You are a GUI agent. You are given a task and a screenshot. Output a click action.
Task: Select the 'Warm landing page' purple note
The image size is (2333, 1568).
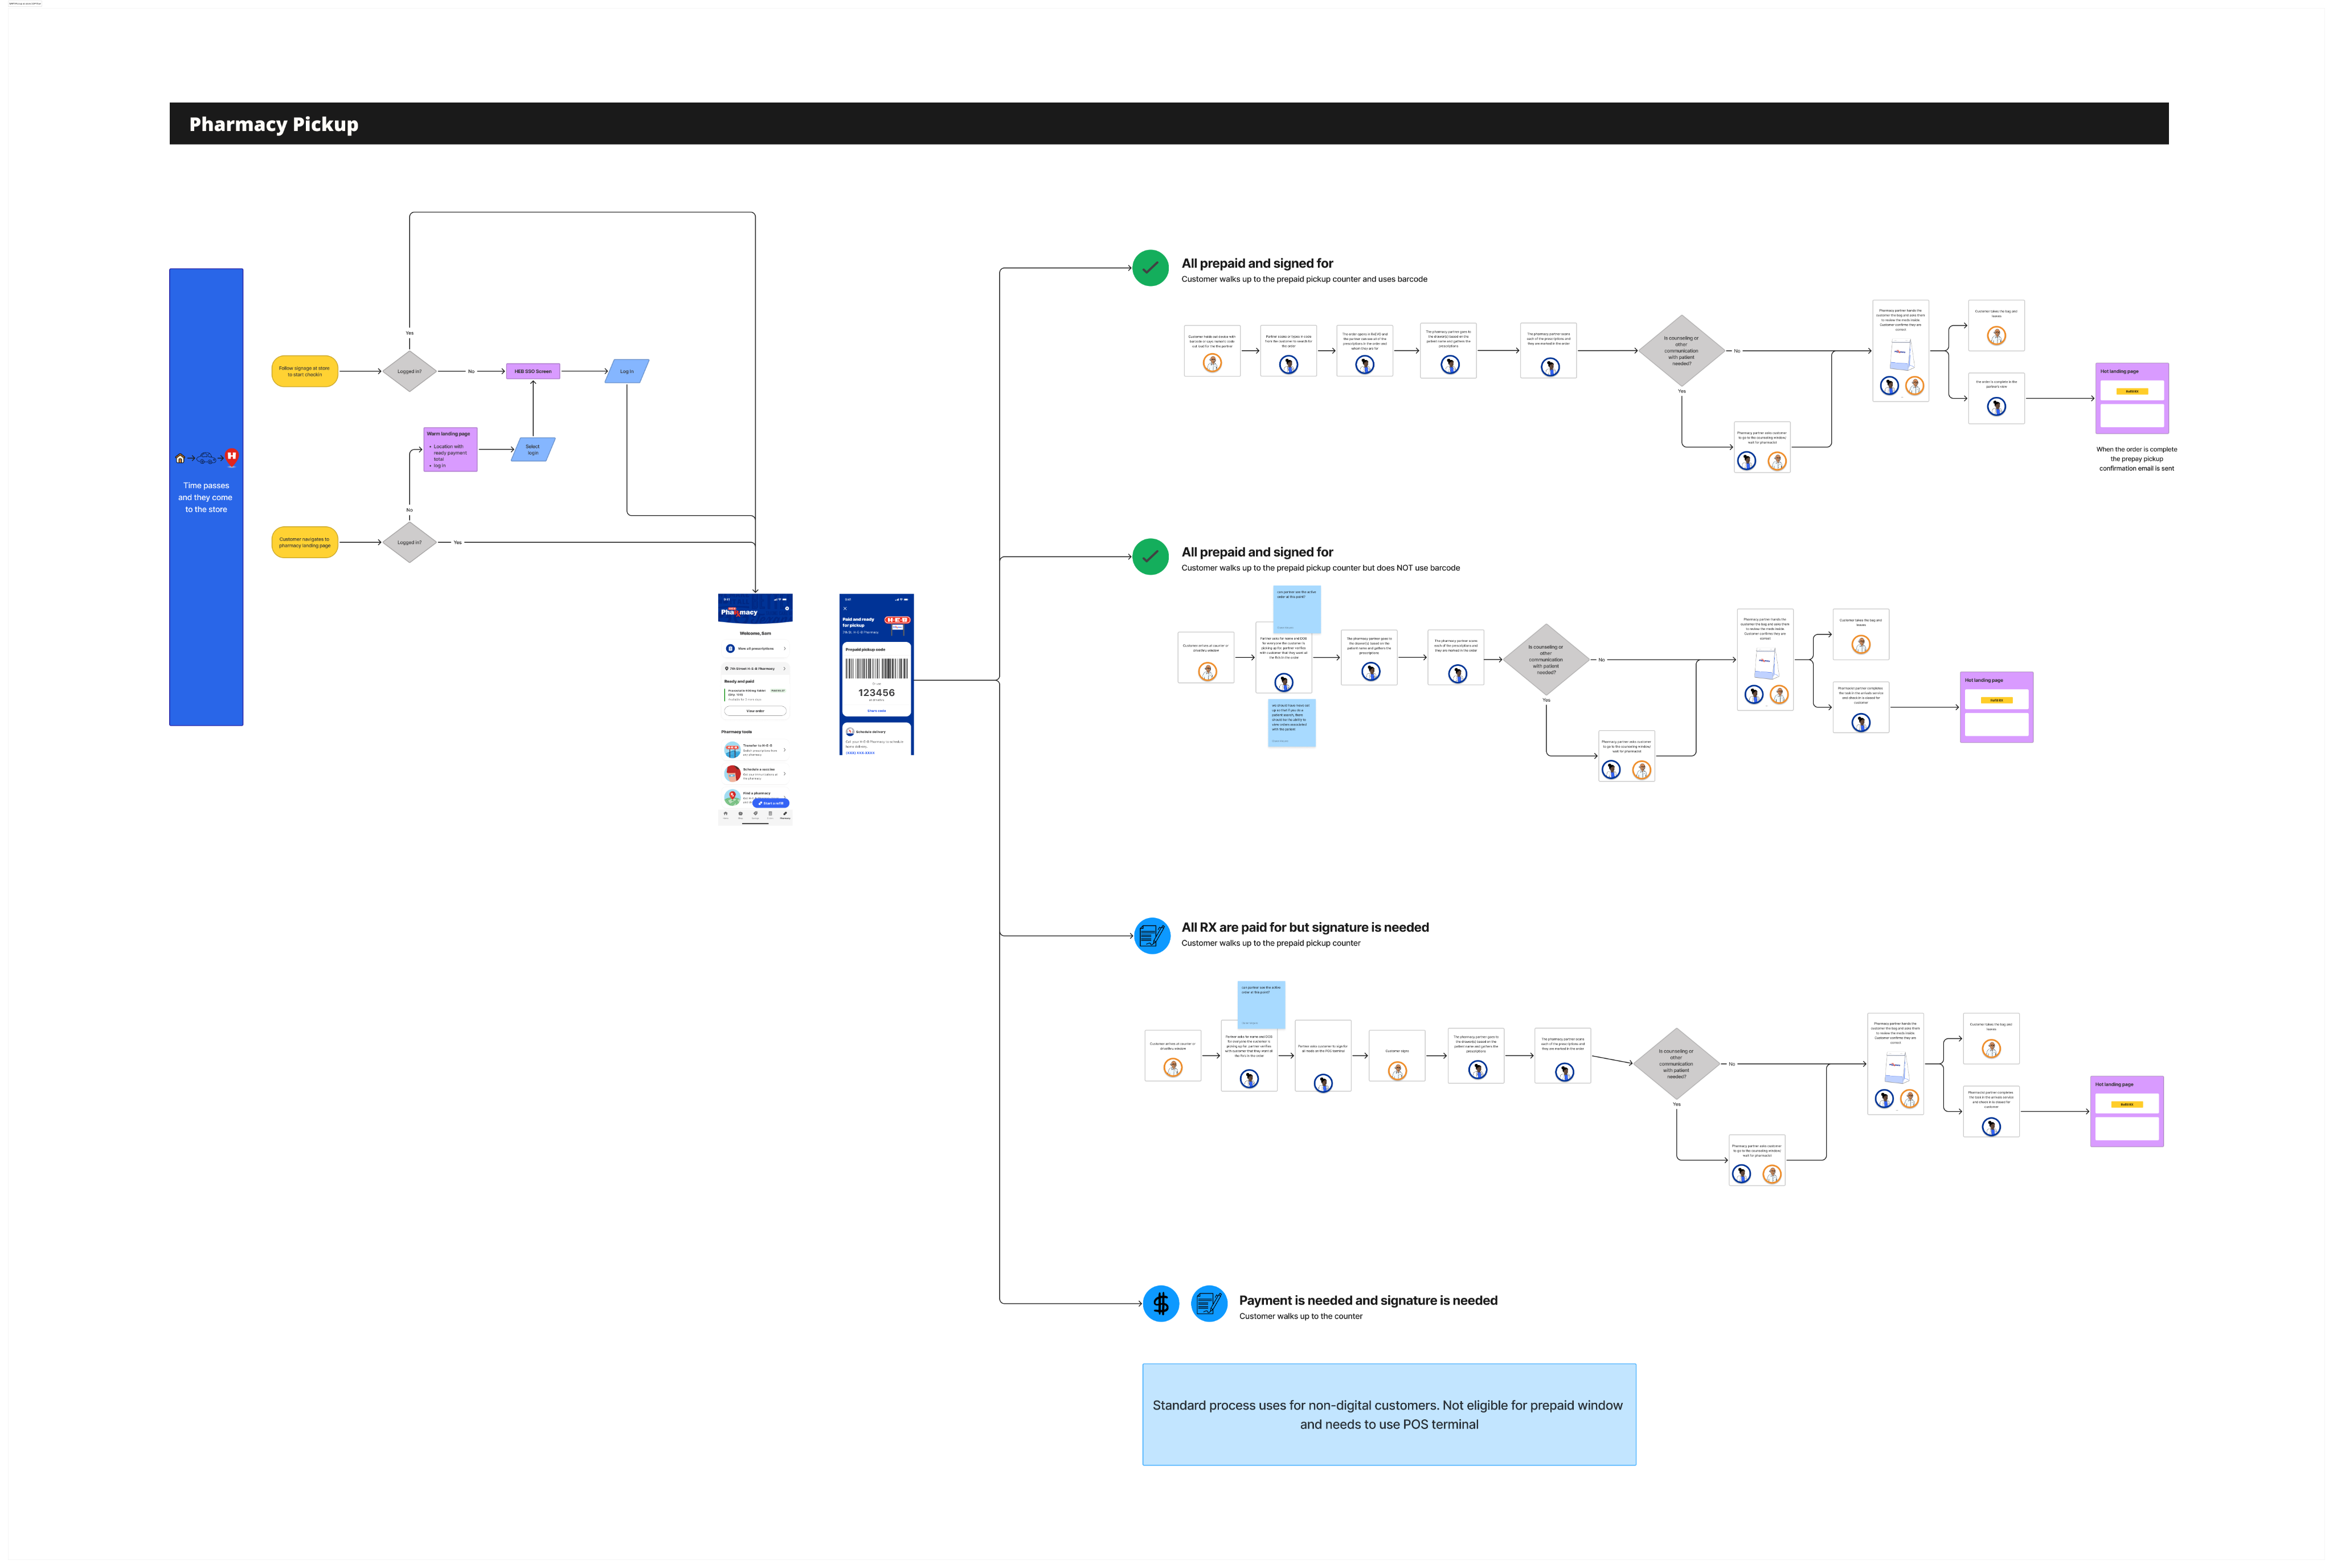point(450,449)
